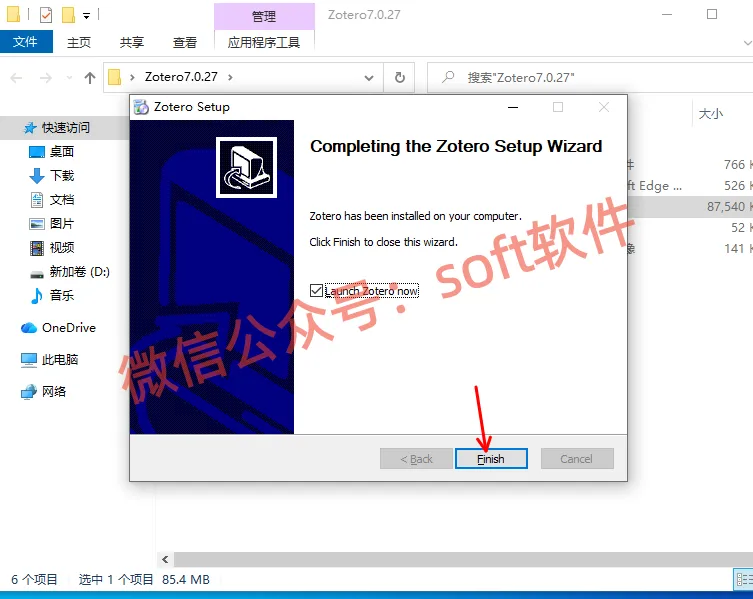
Task: Click the Zotero Setup title bar icon
Action: tap(141, 107)
